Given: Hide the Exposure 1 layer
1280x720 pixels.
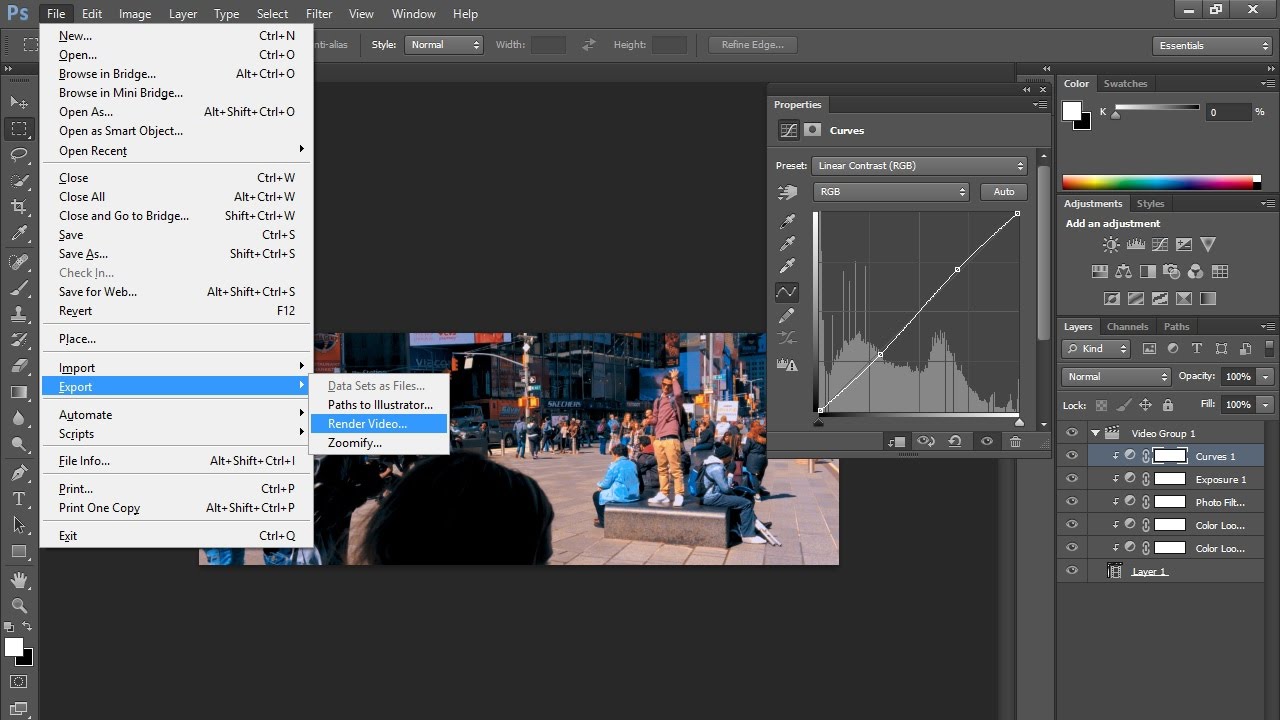Looking at the screenshot, I should (1072, 479).
